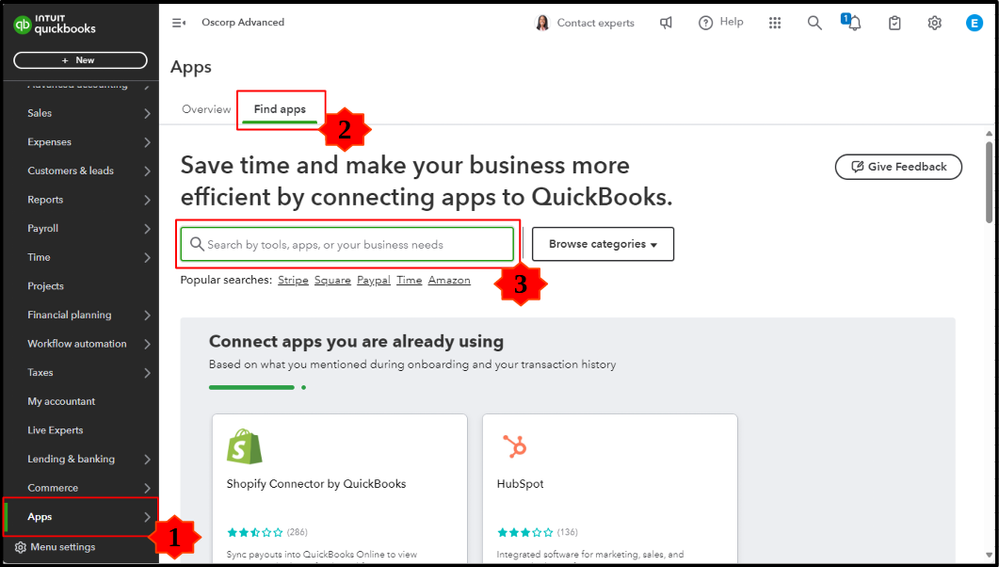999x567 pixels.
Task: Click the (286) review count
Action: 297,532
